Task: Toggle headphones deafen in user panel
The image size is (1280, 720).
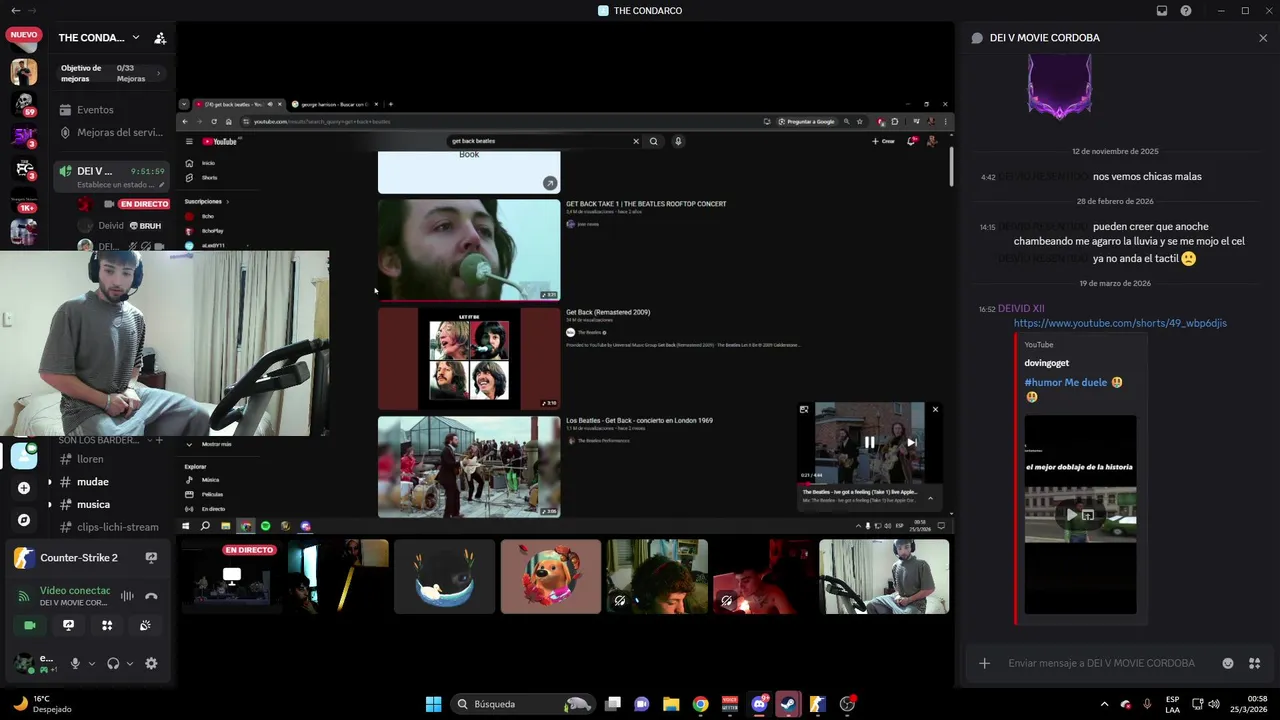Action: (x=113, y=663)
